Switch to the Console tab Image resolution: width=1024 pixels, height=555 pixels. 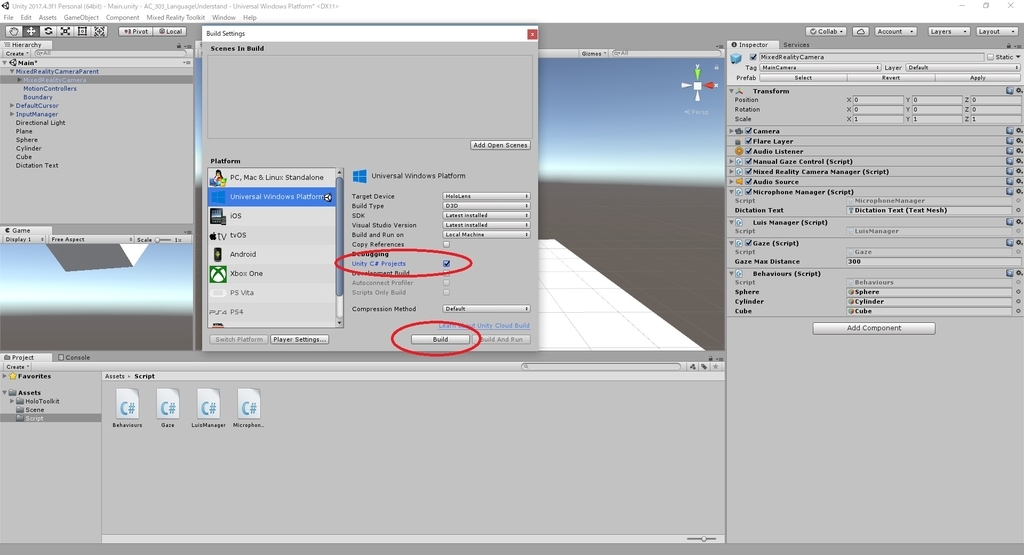(x=74, y=357)
